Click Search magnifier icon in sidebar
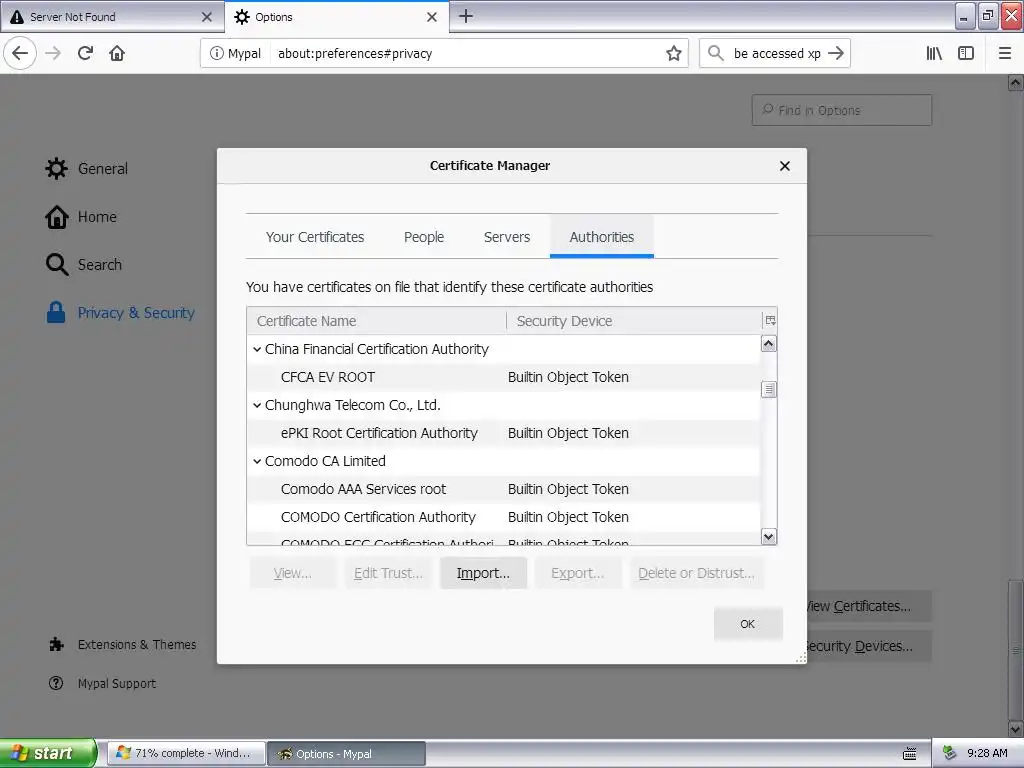The width and height of the screenshot is (1024, 768). click(x=57, y=264)
